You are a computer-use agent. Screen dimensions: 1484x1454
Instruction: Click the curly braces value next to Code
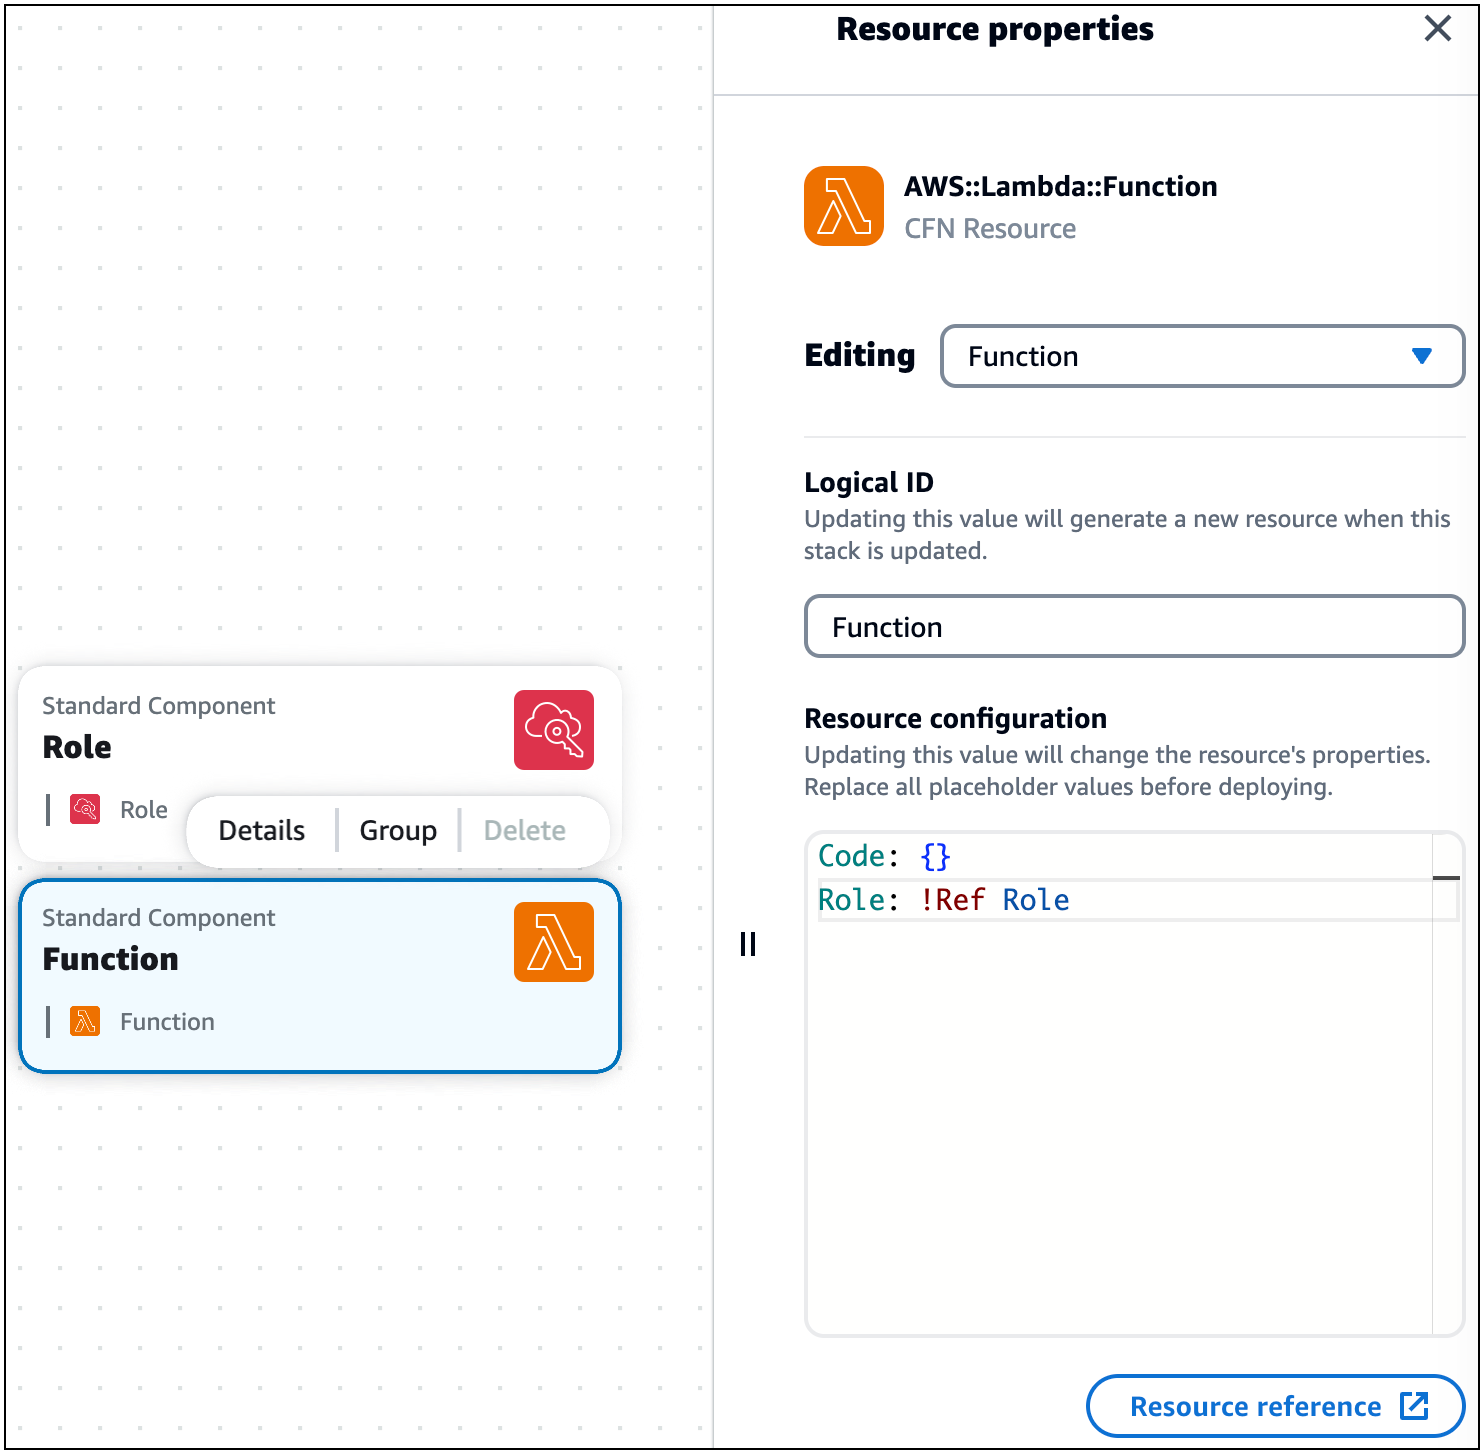934,856
